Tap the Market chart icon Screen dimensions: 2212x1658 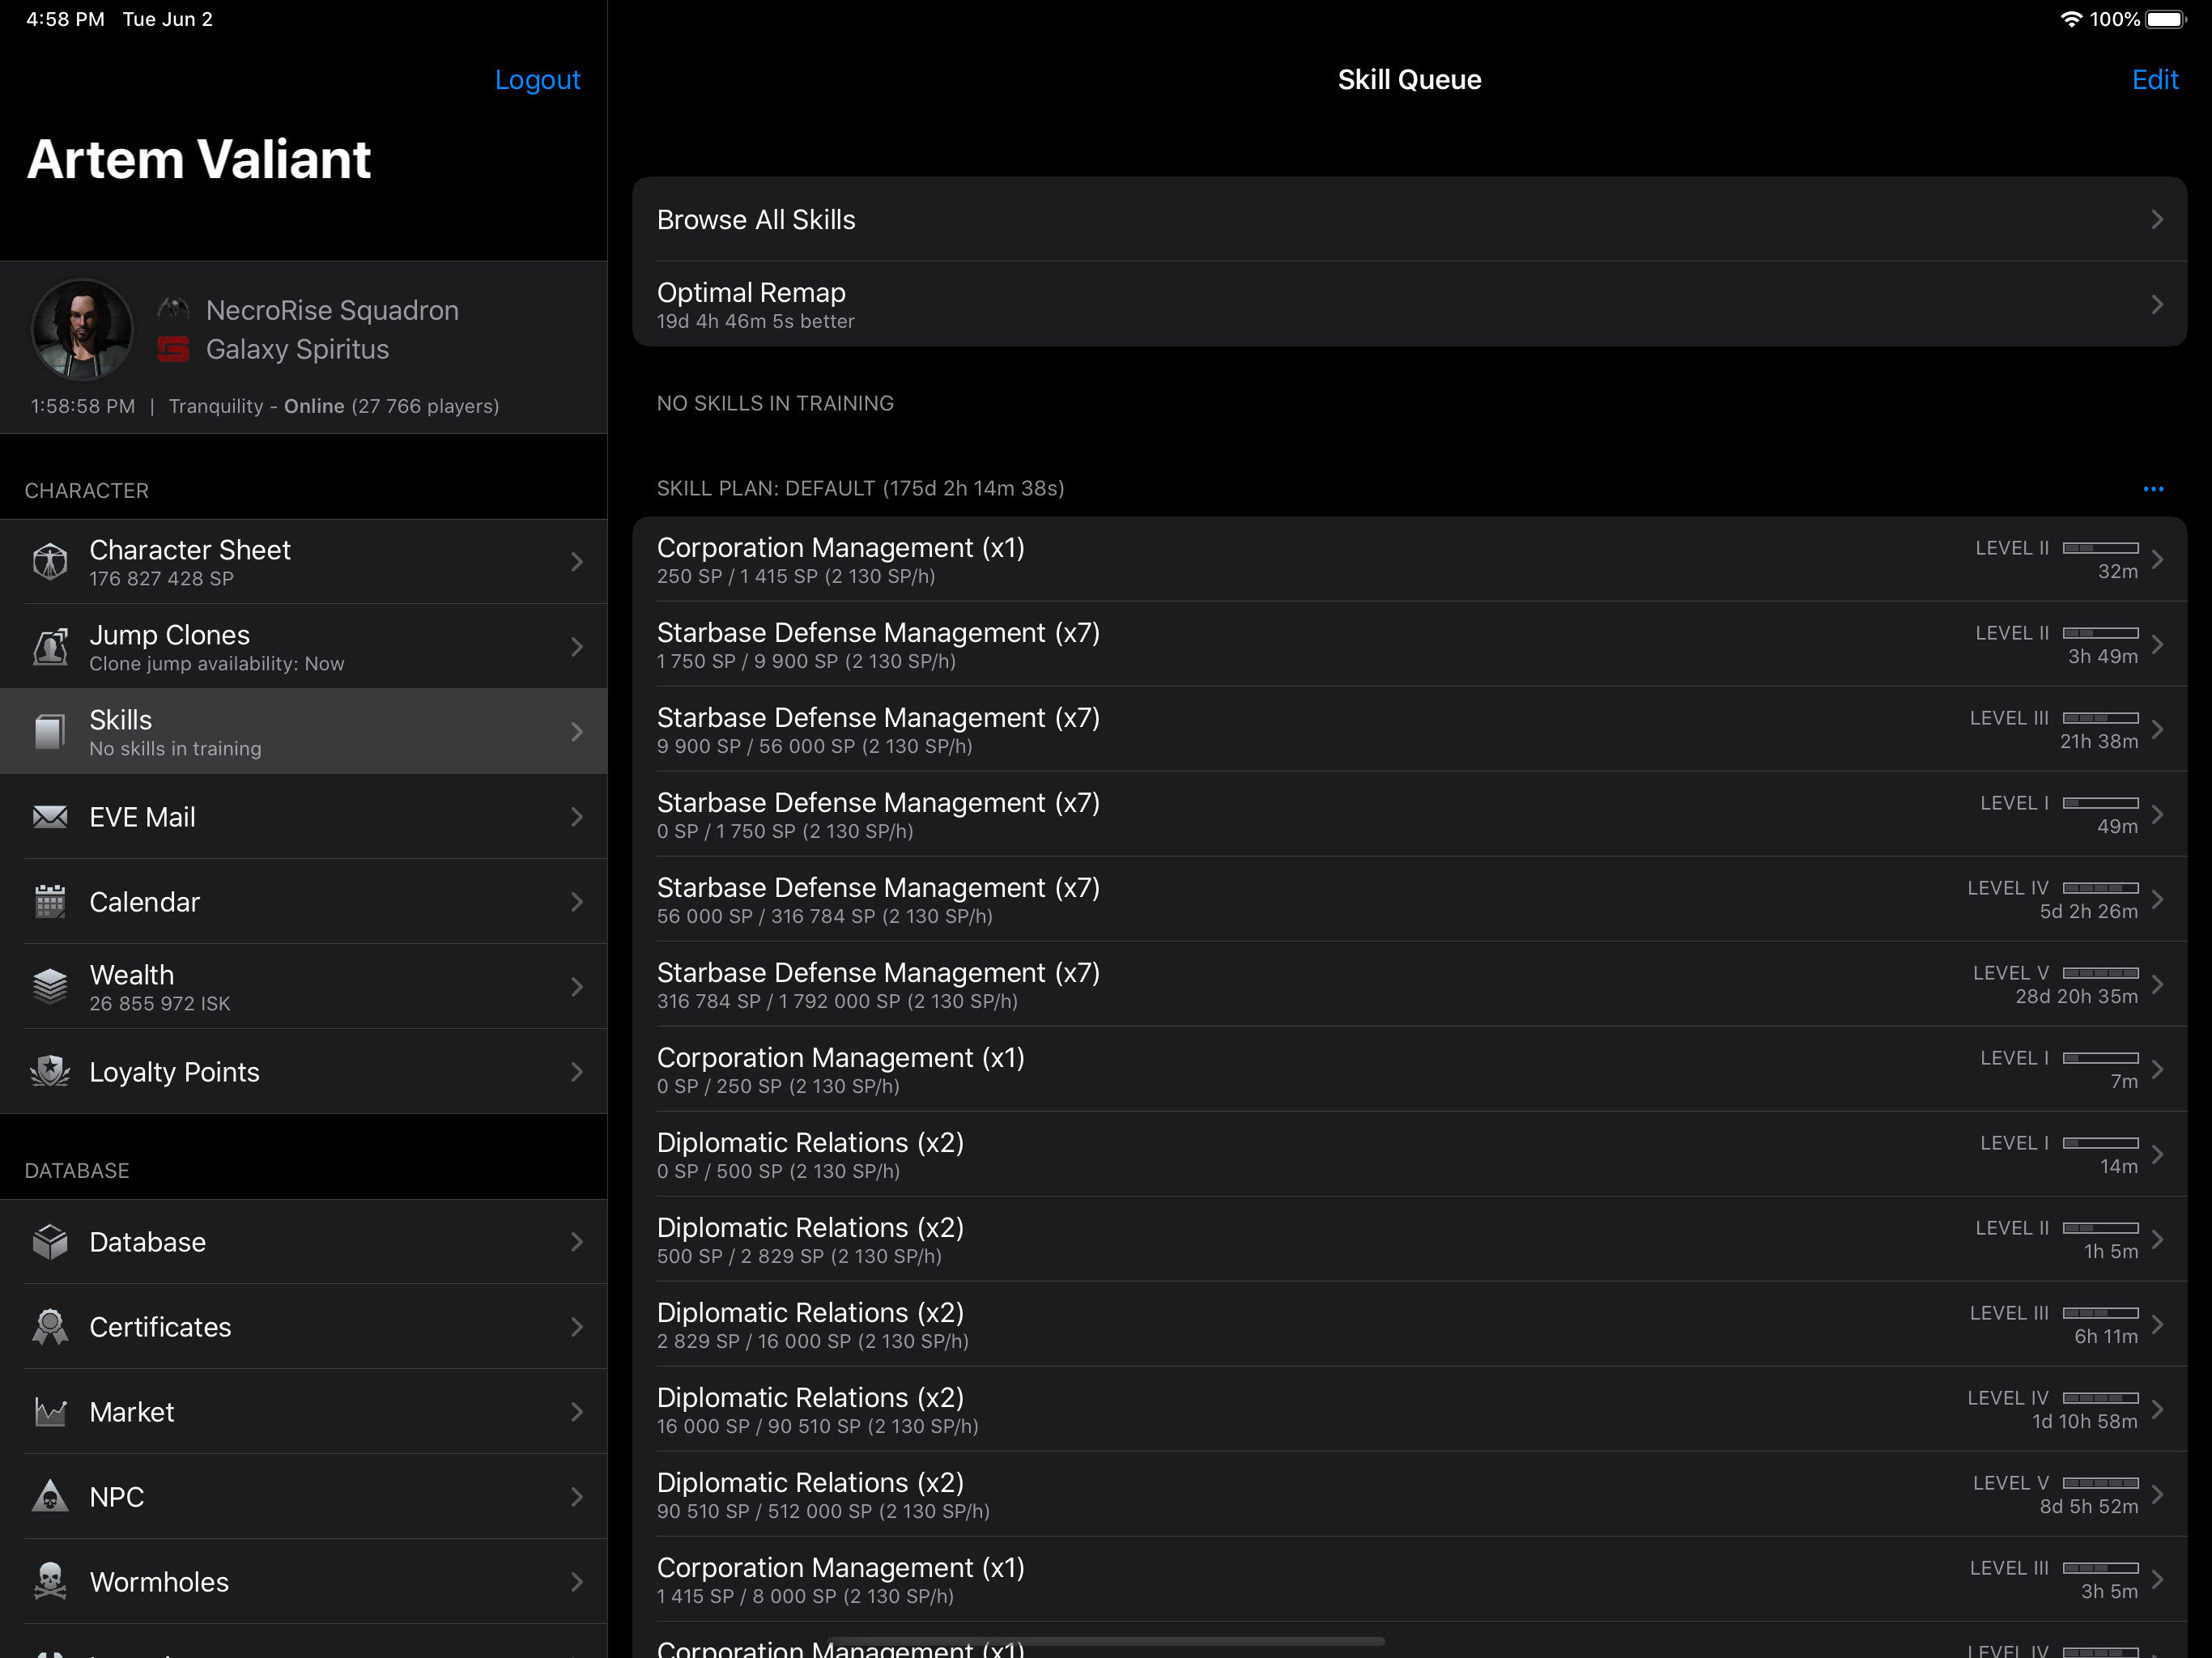50,1411
